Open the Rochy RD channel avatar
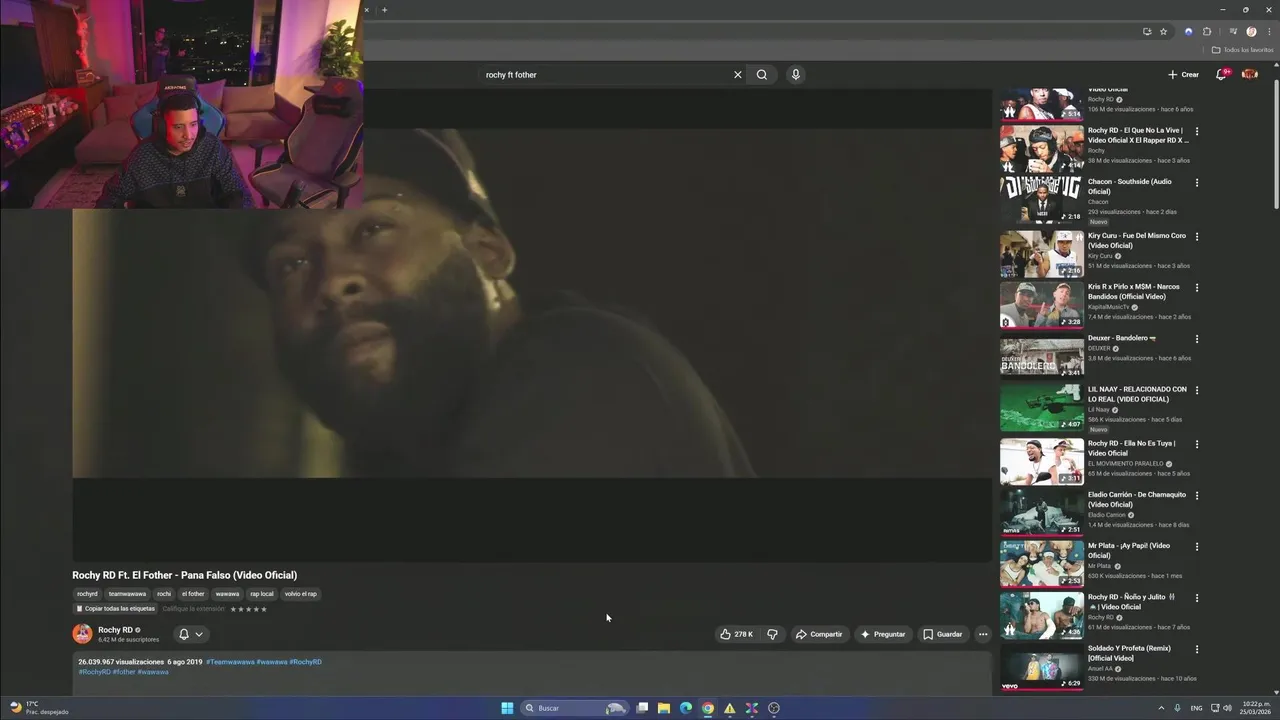Image resolution: width=1280 pixels, height=720 pixels. [x=82, y=633]
